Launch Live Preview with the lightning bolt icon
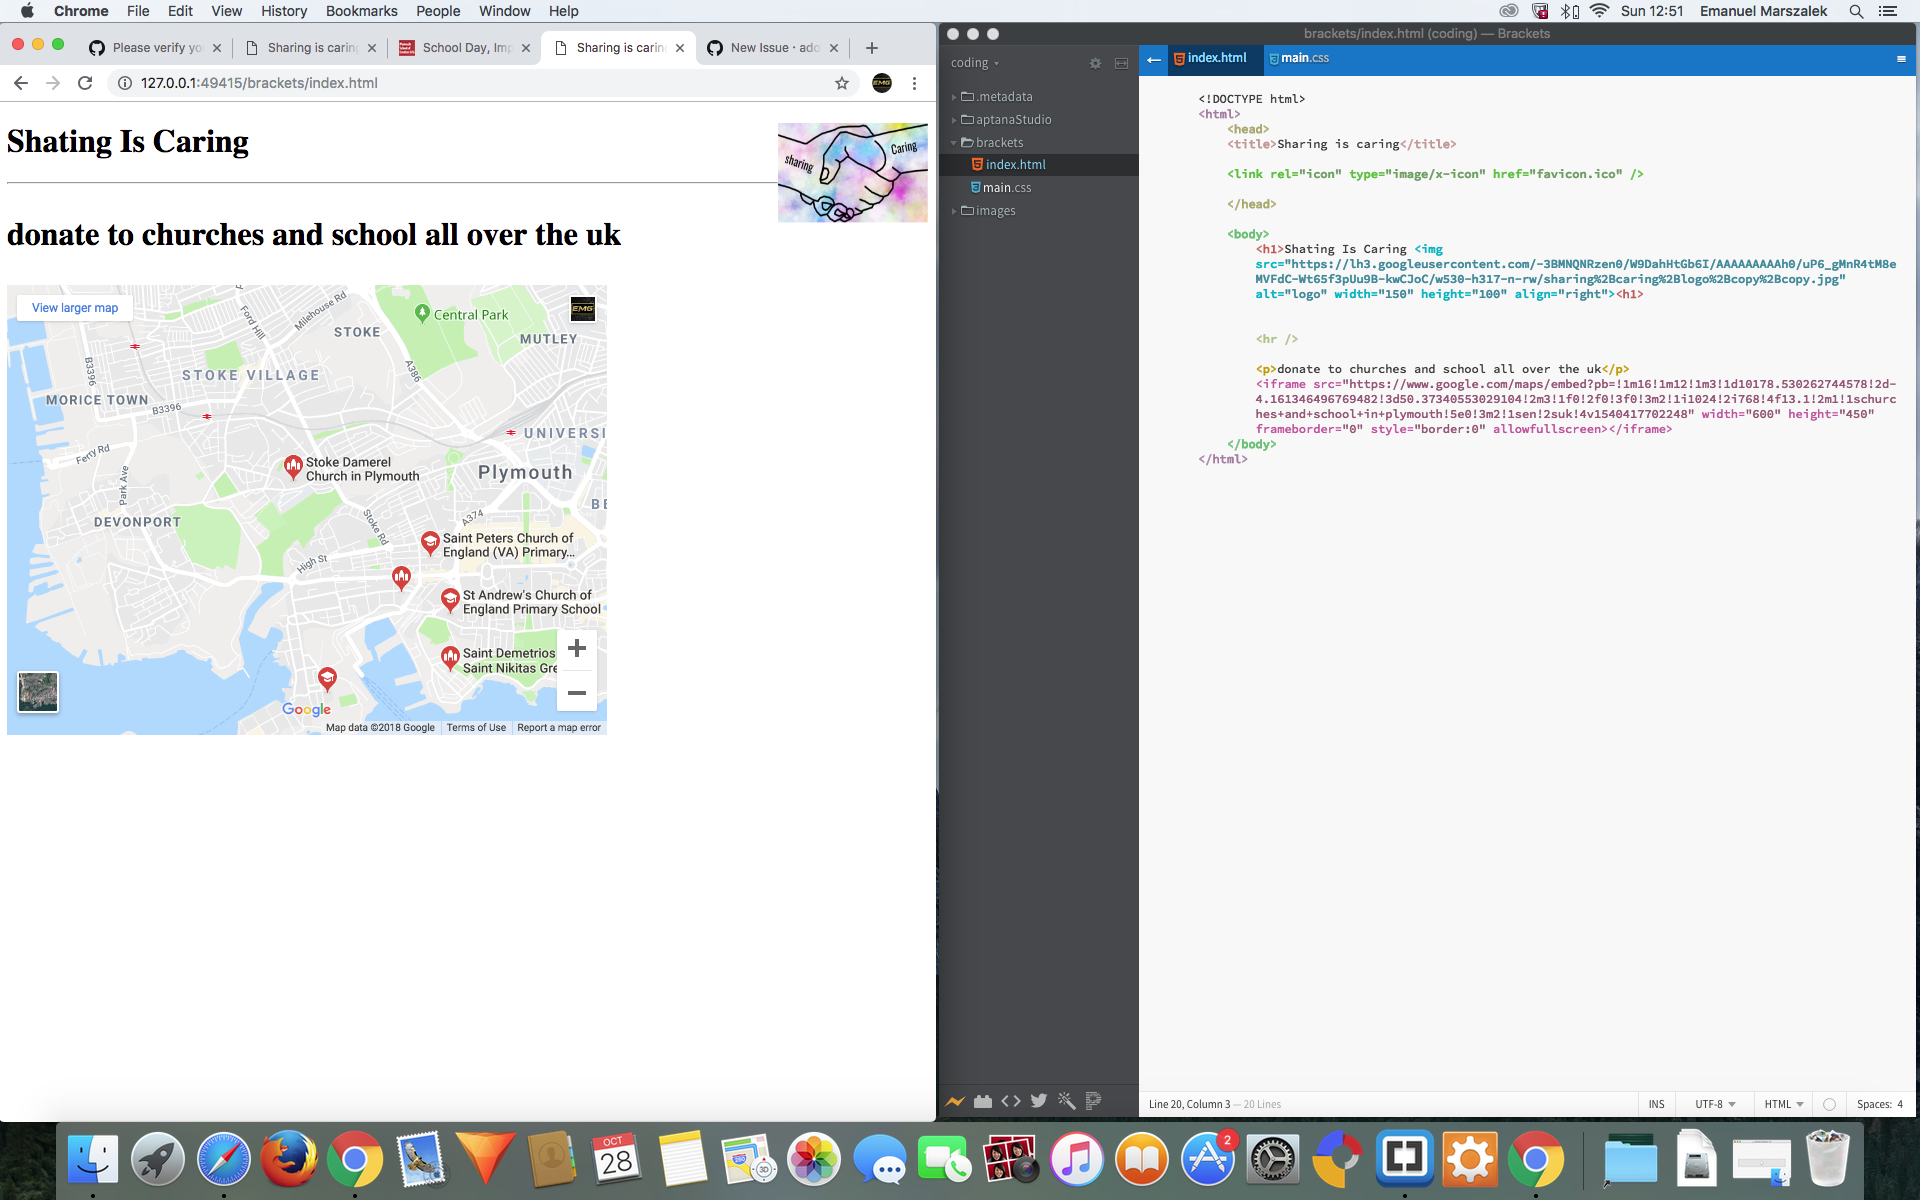The image size is (1920, 1200). pos(955,1101)
